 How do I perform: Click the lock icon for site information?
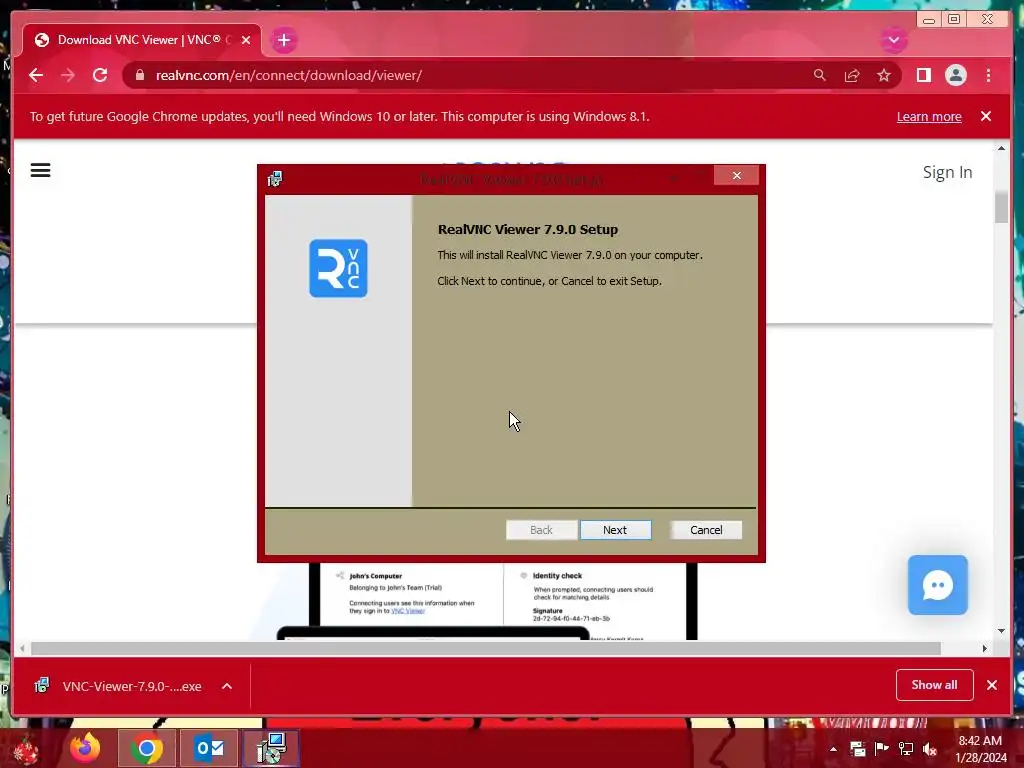tap(140, 75)
